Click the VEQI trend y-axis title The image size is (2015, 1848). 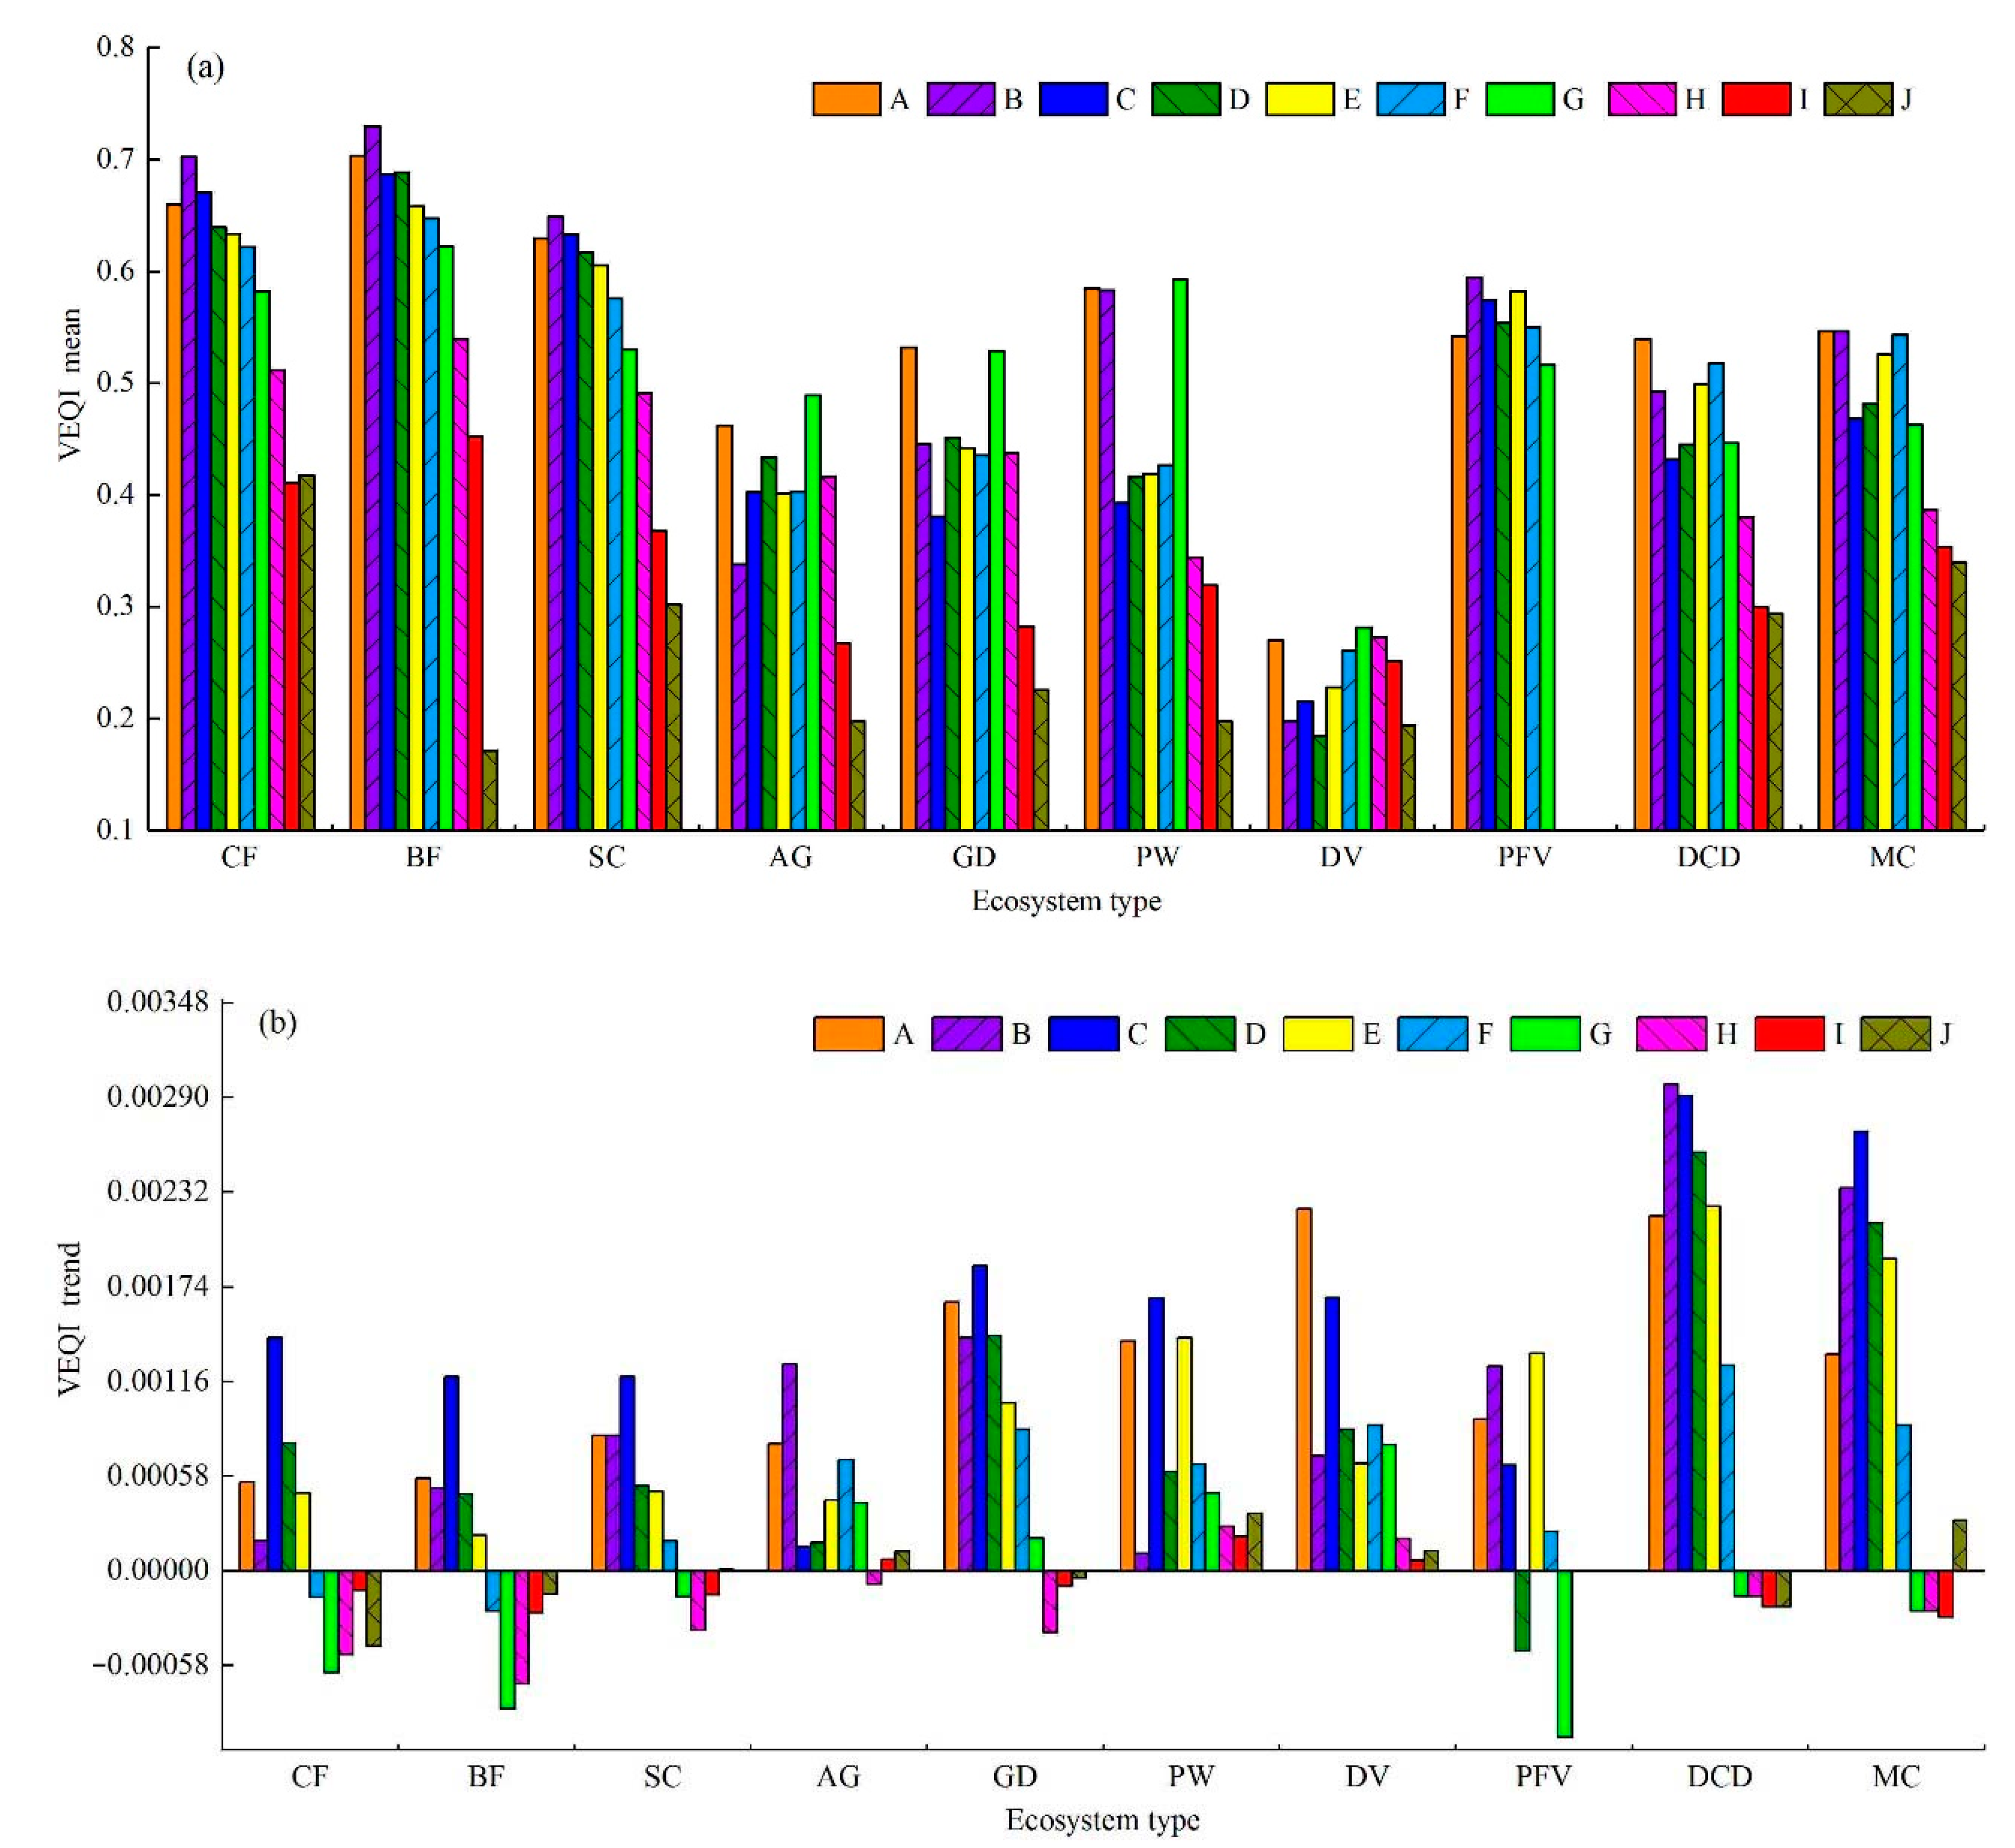(70, 1320)
